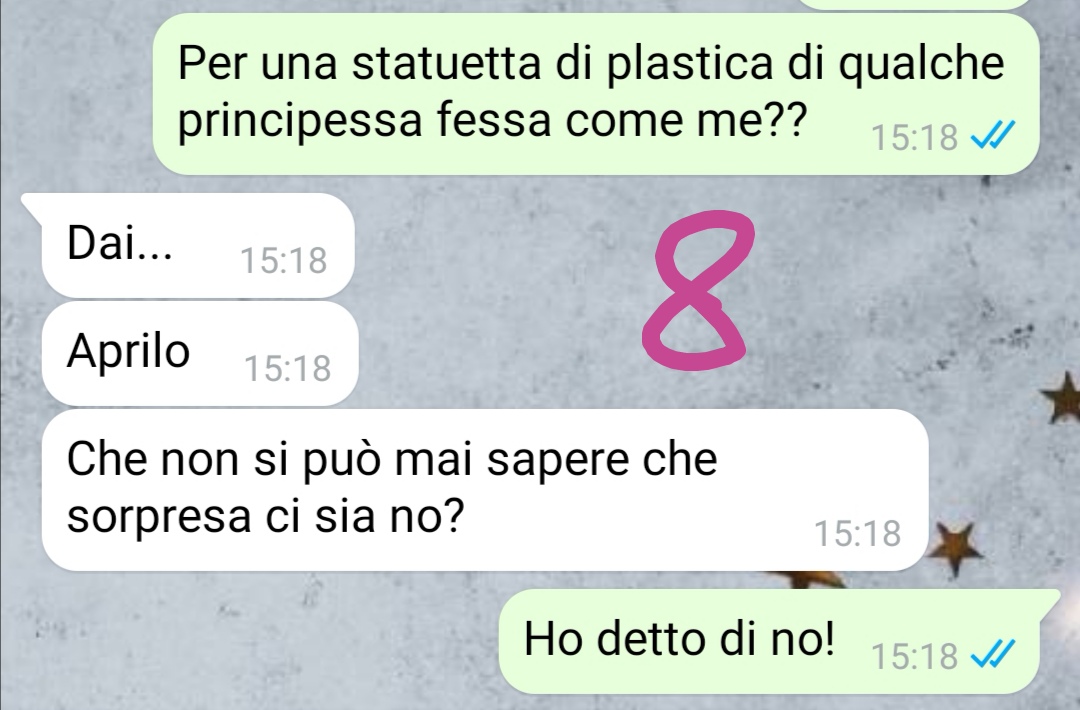Screen dimensions: 1080x710
Task: Tap the pink hand-drawn number 8
Action: 697,289
